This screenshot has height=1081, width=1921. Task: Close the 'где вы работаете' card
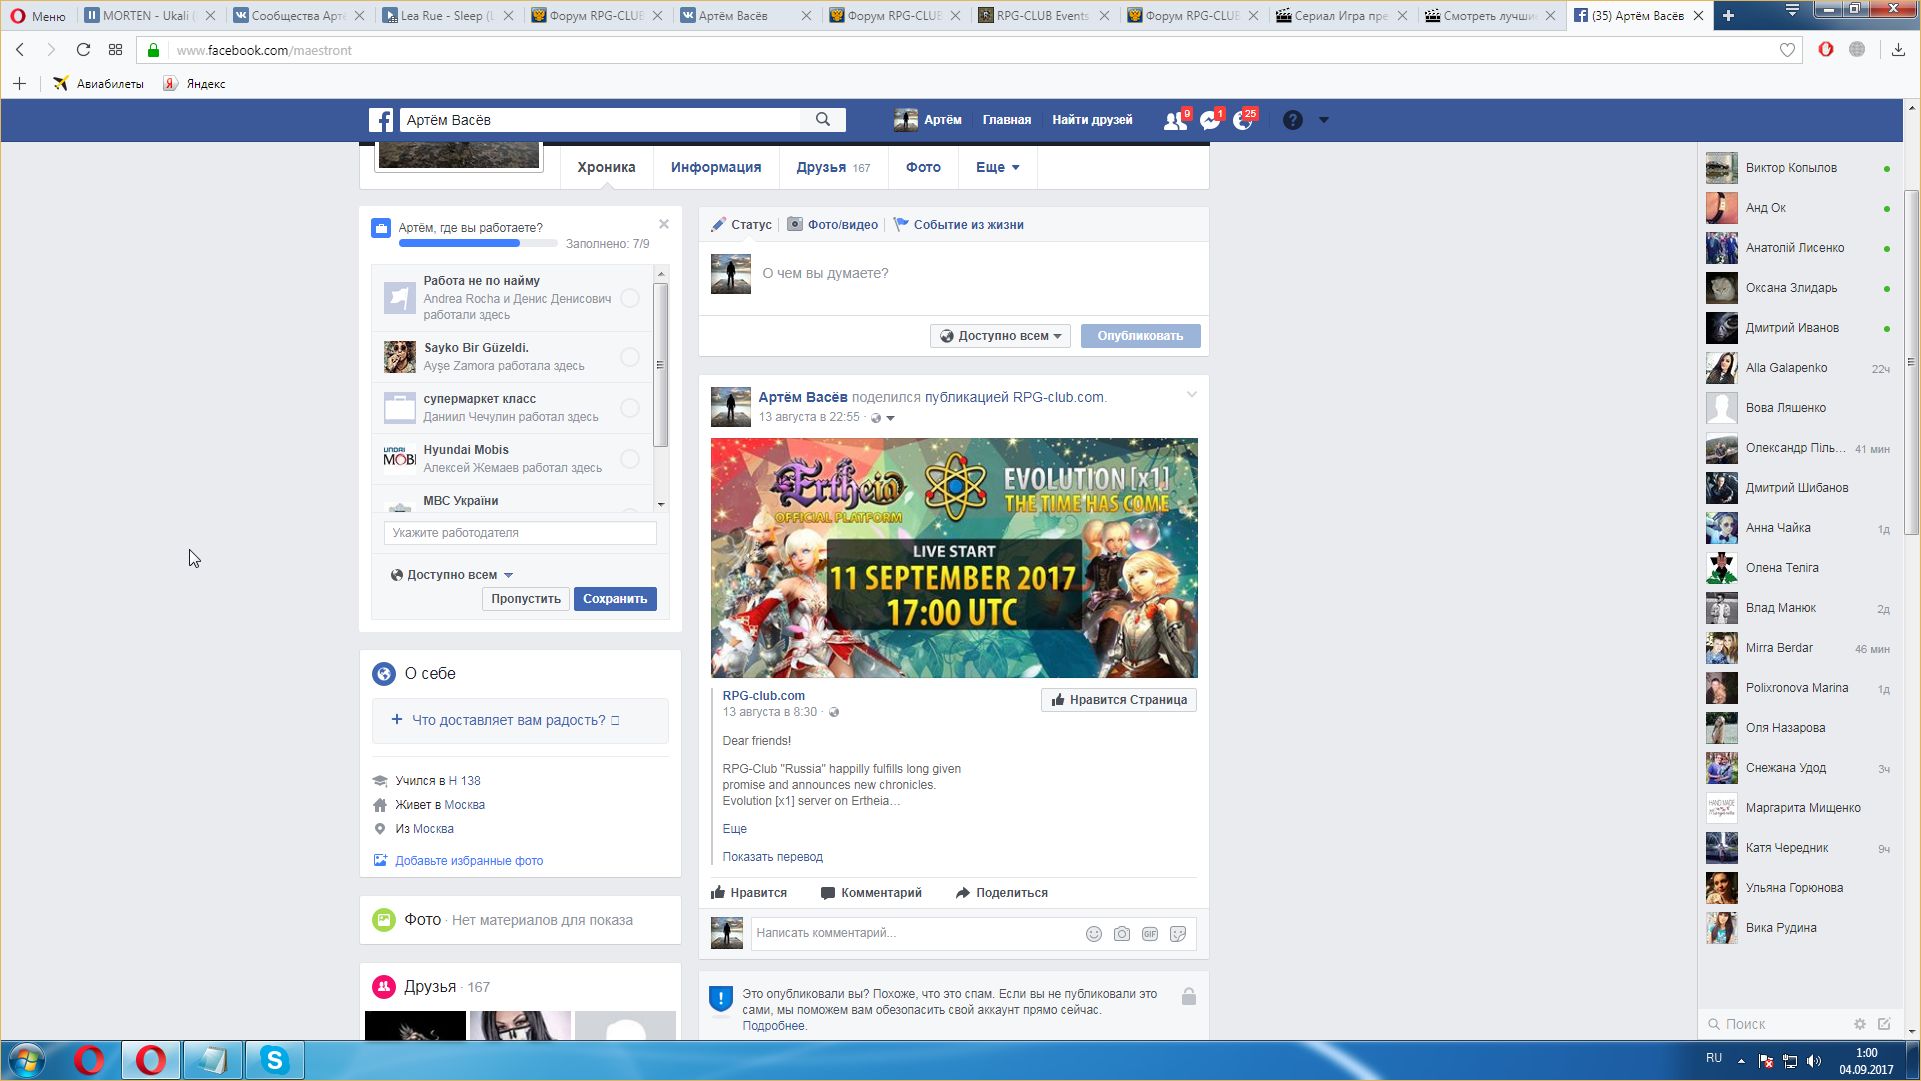pyautogui.click(x=664, y=224)
